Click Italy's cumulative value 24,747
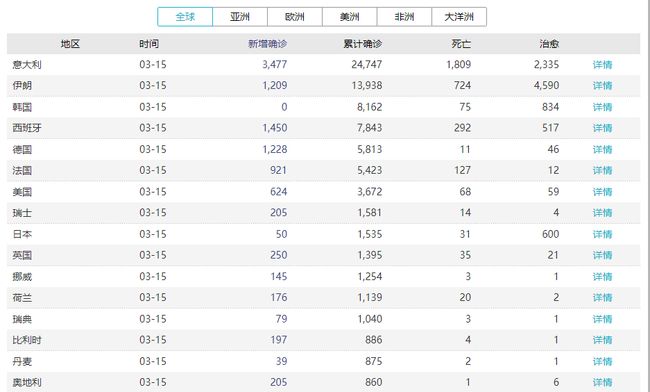Viewport: 650px width, 392px height. pos(366,65)
